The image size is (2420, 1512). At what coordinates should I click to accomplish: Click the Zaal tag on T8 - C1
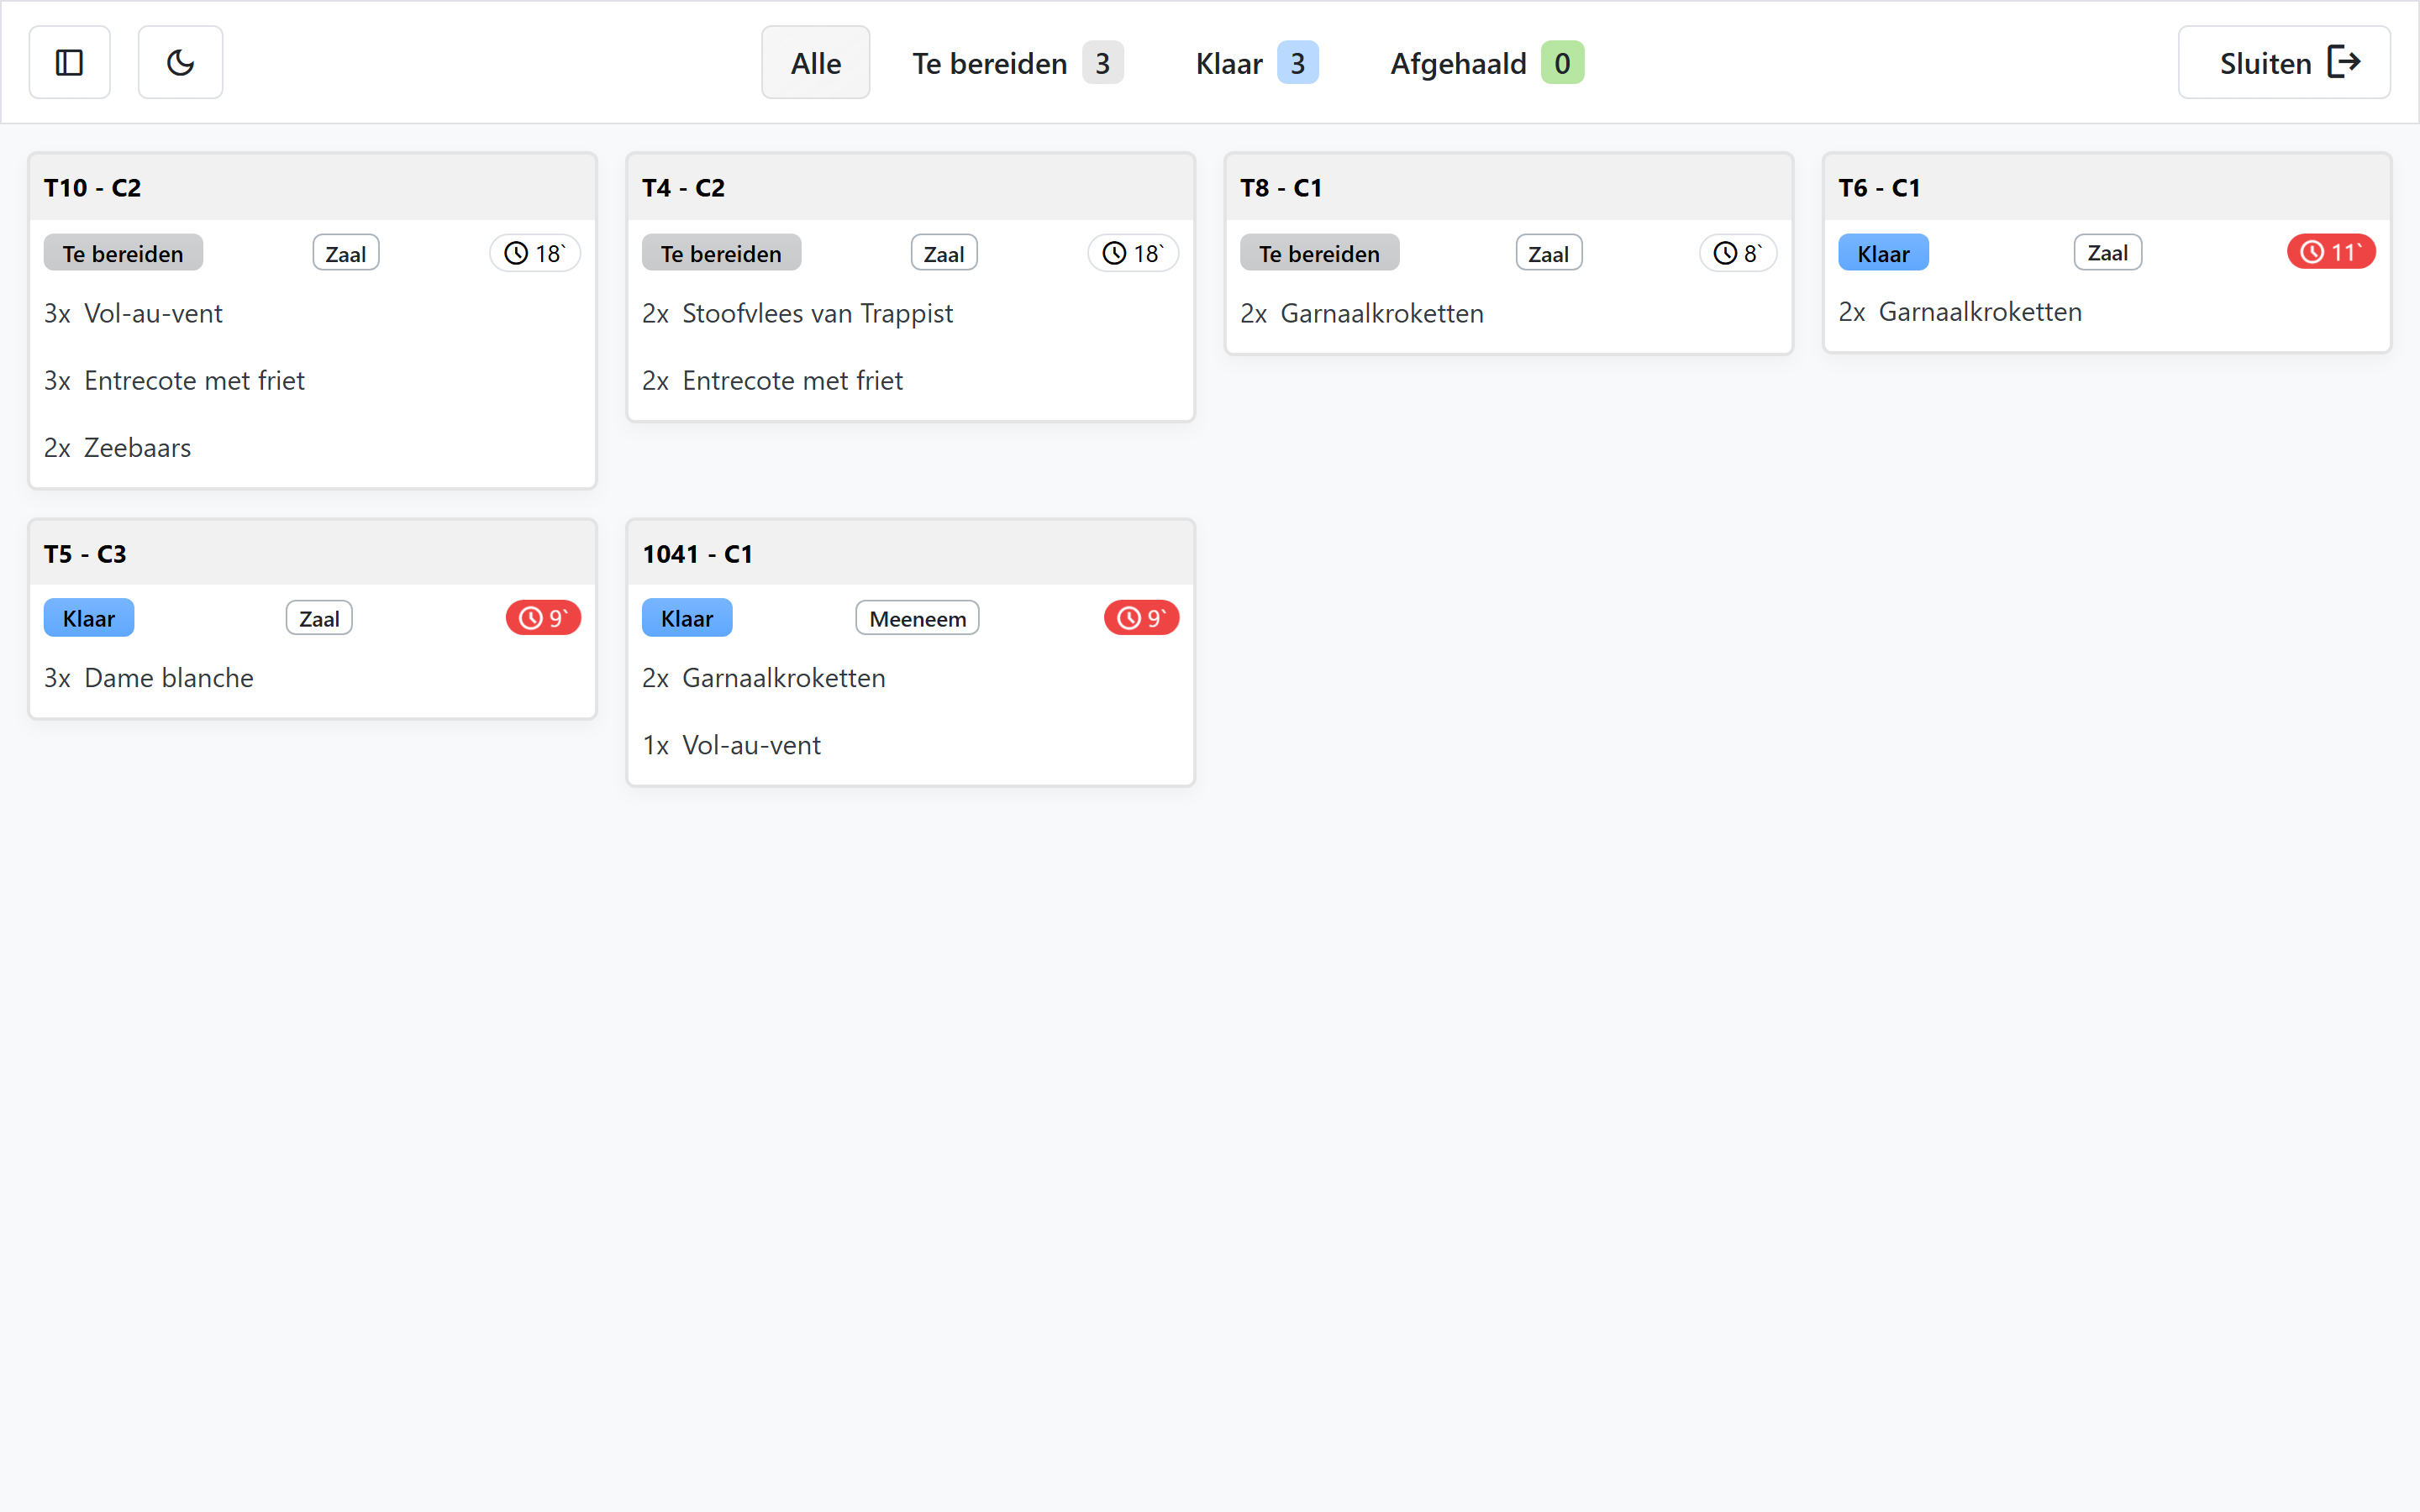(x=1549, y=253)
